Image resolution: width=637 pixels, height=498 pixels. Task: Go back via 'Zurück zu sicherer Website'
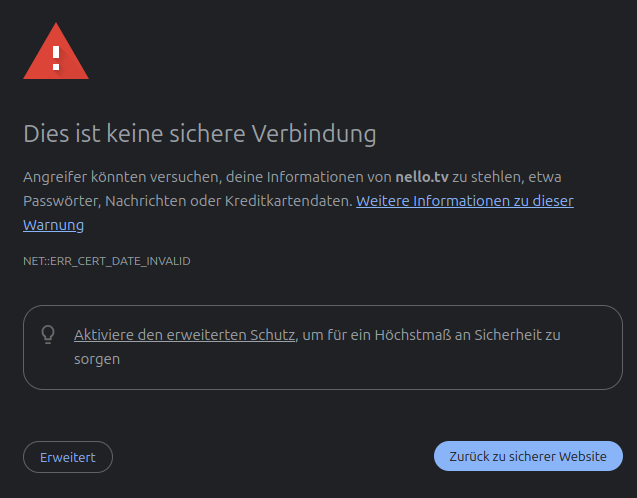[x=528, y=456]
